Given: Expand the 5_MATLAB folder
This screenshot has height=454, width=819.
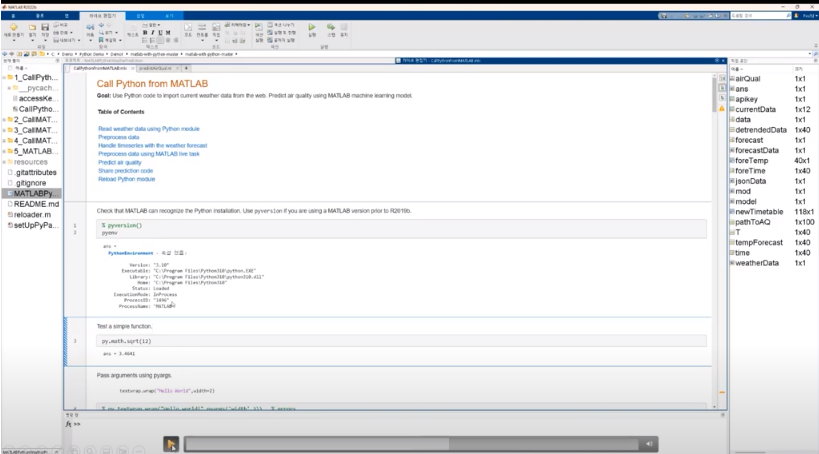Looking at the screenshot, I should tap(4, 152).
